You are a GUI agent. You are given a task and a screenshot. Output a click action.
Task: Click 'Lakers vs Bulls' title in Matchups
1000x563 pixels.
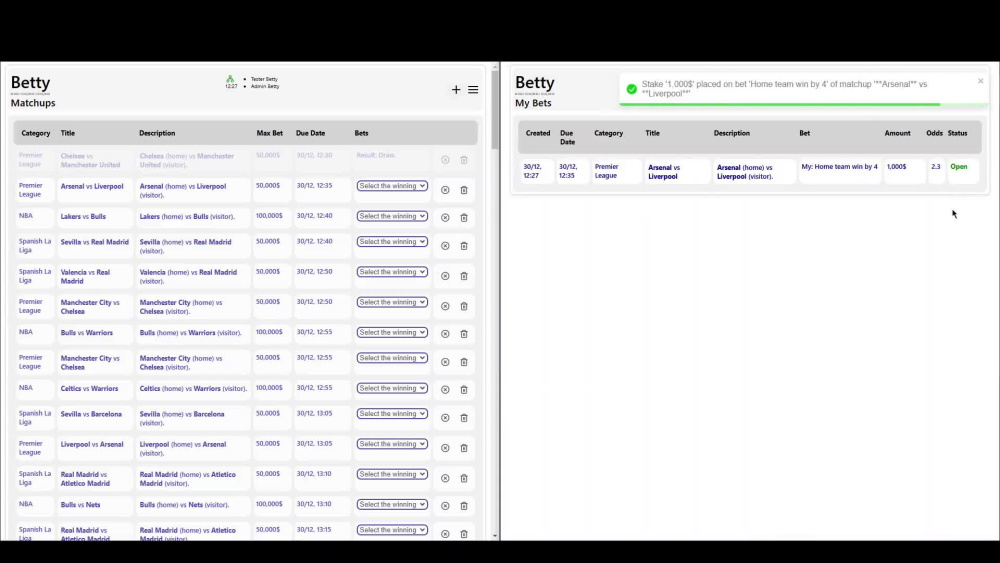tap(83, 216)
